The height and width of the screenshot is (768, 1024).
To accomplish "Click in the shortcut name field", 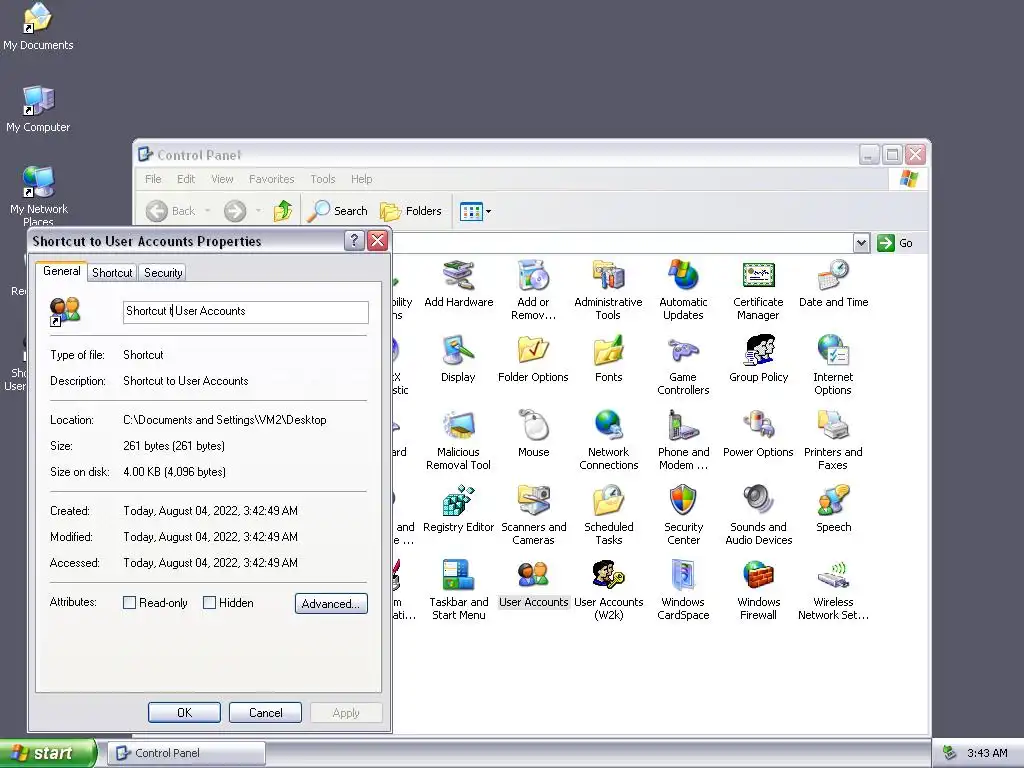I will tap(246, 312).
